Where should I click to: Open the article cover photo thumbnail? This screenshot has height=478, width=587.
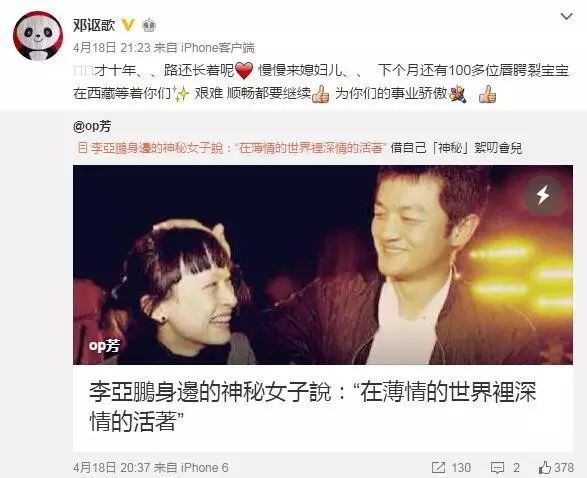coord(323,265)
